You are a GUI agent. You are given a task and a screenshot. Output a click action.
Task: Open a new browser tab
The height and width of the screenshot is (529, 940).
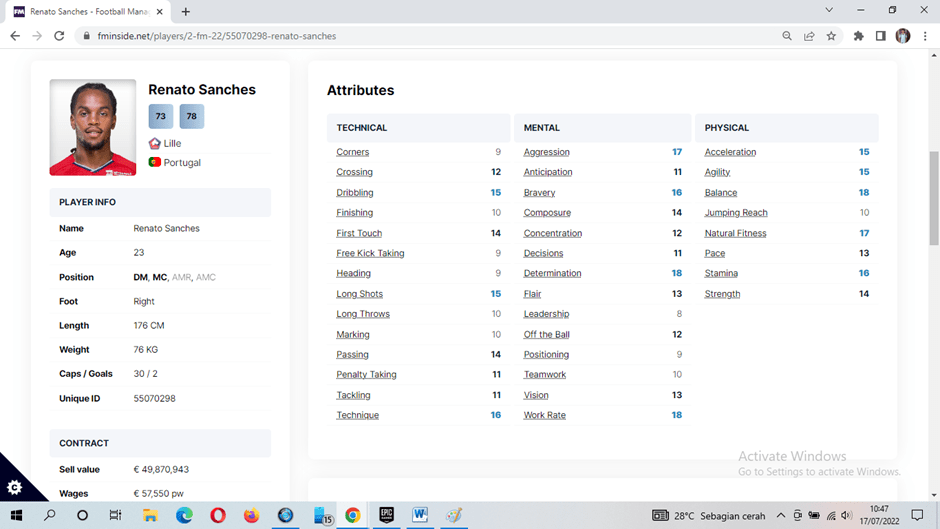click(185, 11)
